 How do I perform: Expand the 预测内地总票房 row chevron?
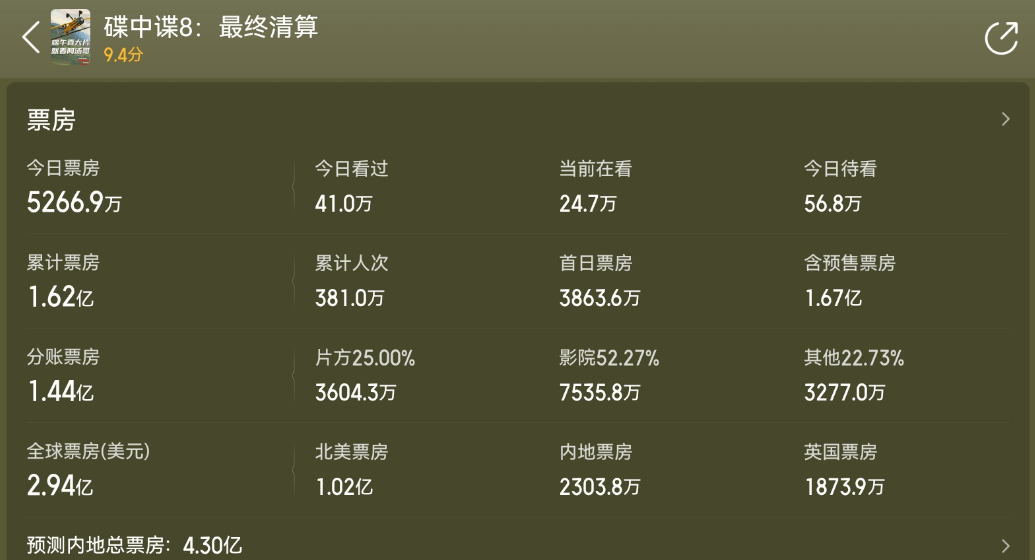tap(1005, 545)
